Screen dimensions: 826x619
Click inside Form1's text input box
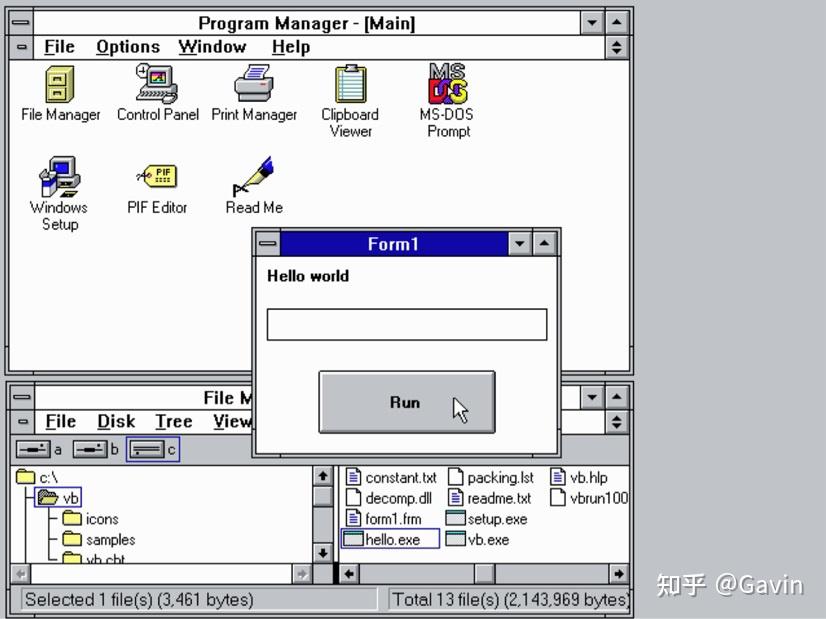406,323
